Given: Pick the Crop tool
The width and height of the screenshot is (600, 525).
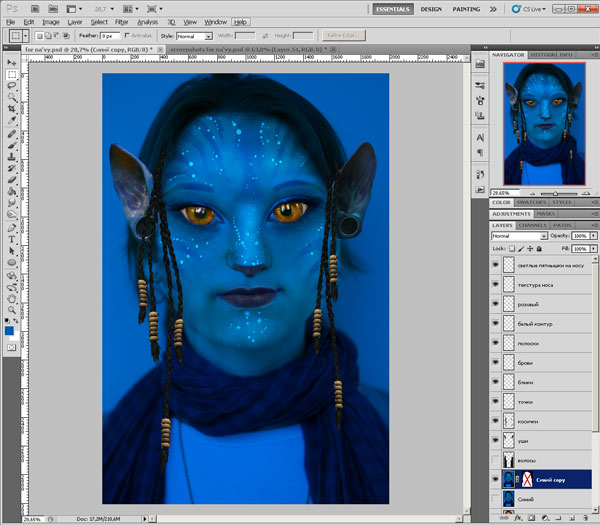Looking at the screenshot, I should click(x=11, y=110).
